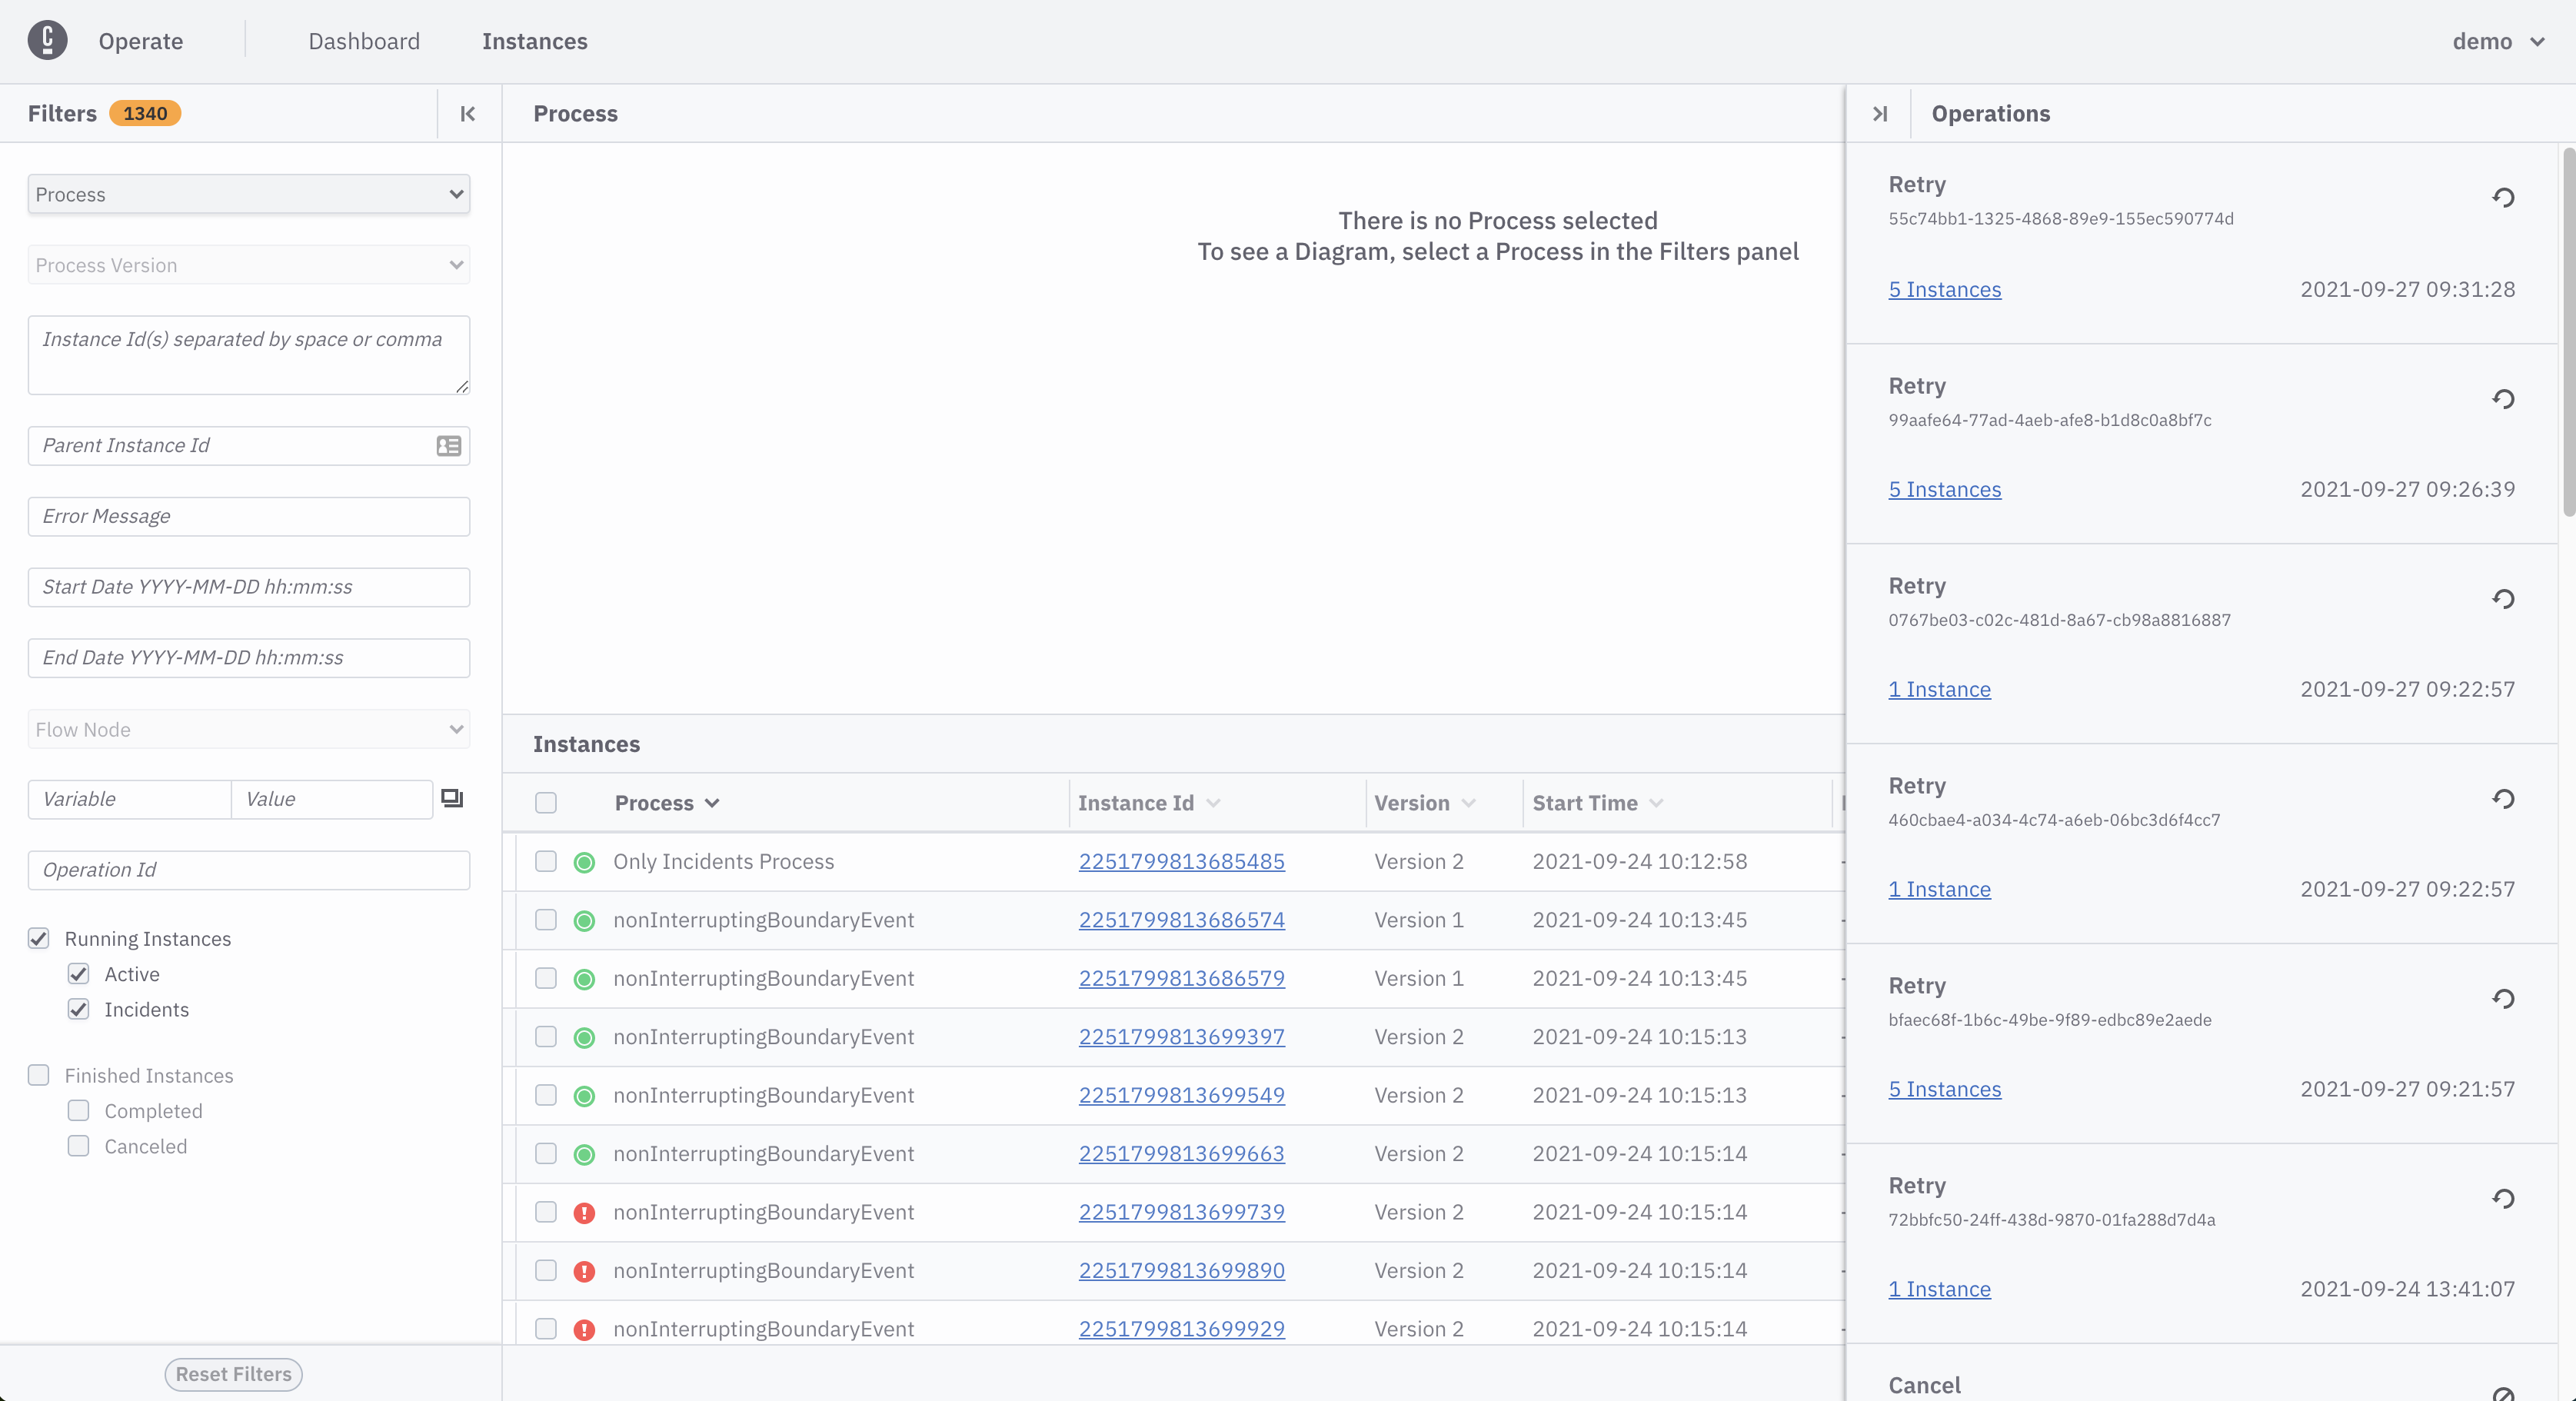Viewport: 2576px width, 1401px height.
Task: Open the Process filter dropdown
Action: 248,194
